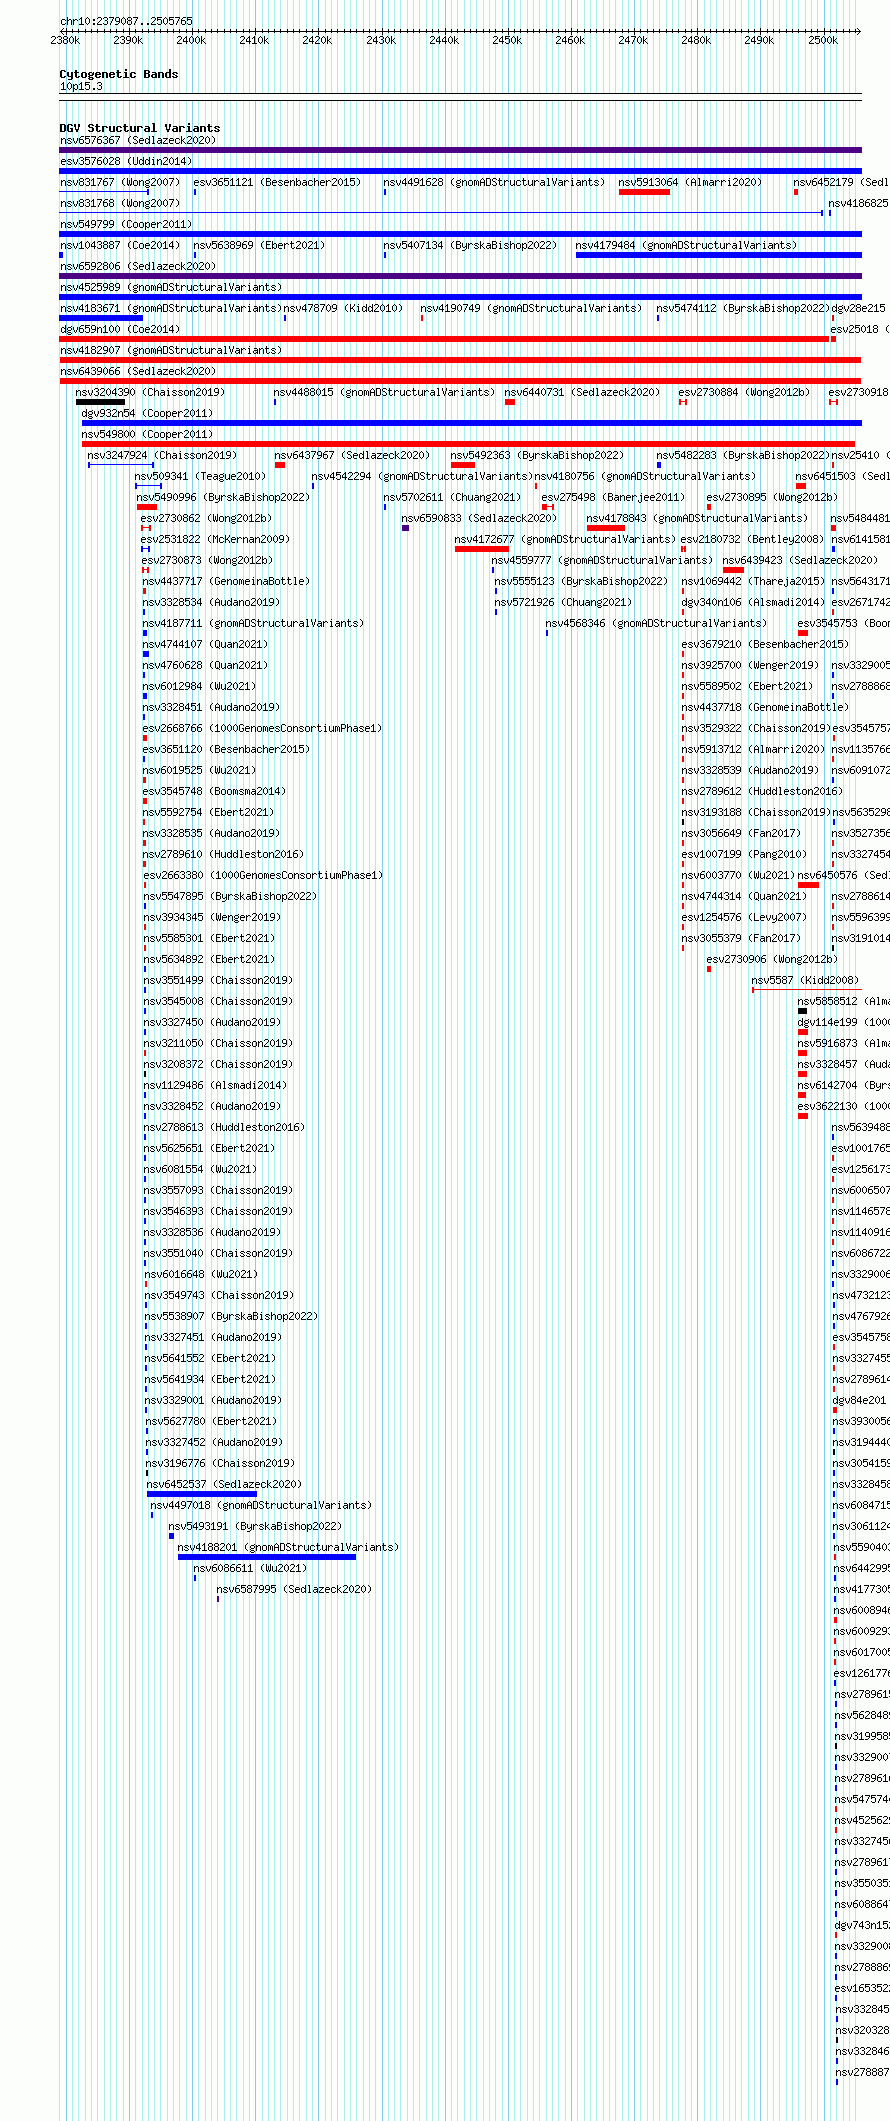Click the 2390k ruler position
The width and height of the screenshot is (890, 2121).
click(x=128, y=40)
